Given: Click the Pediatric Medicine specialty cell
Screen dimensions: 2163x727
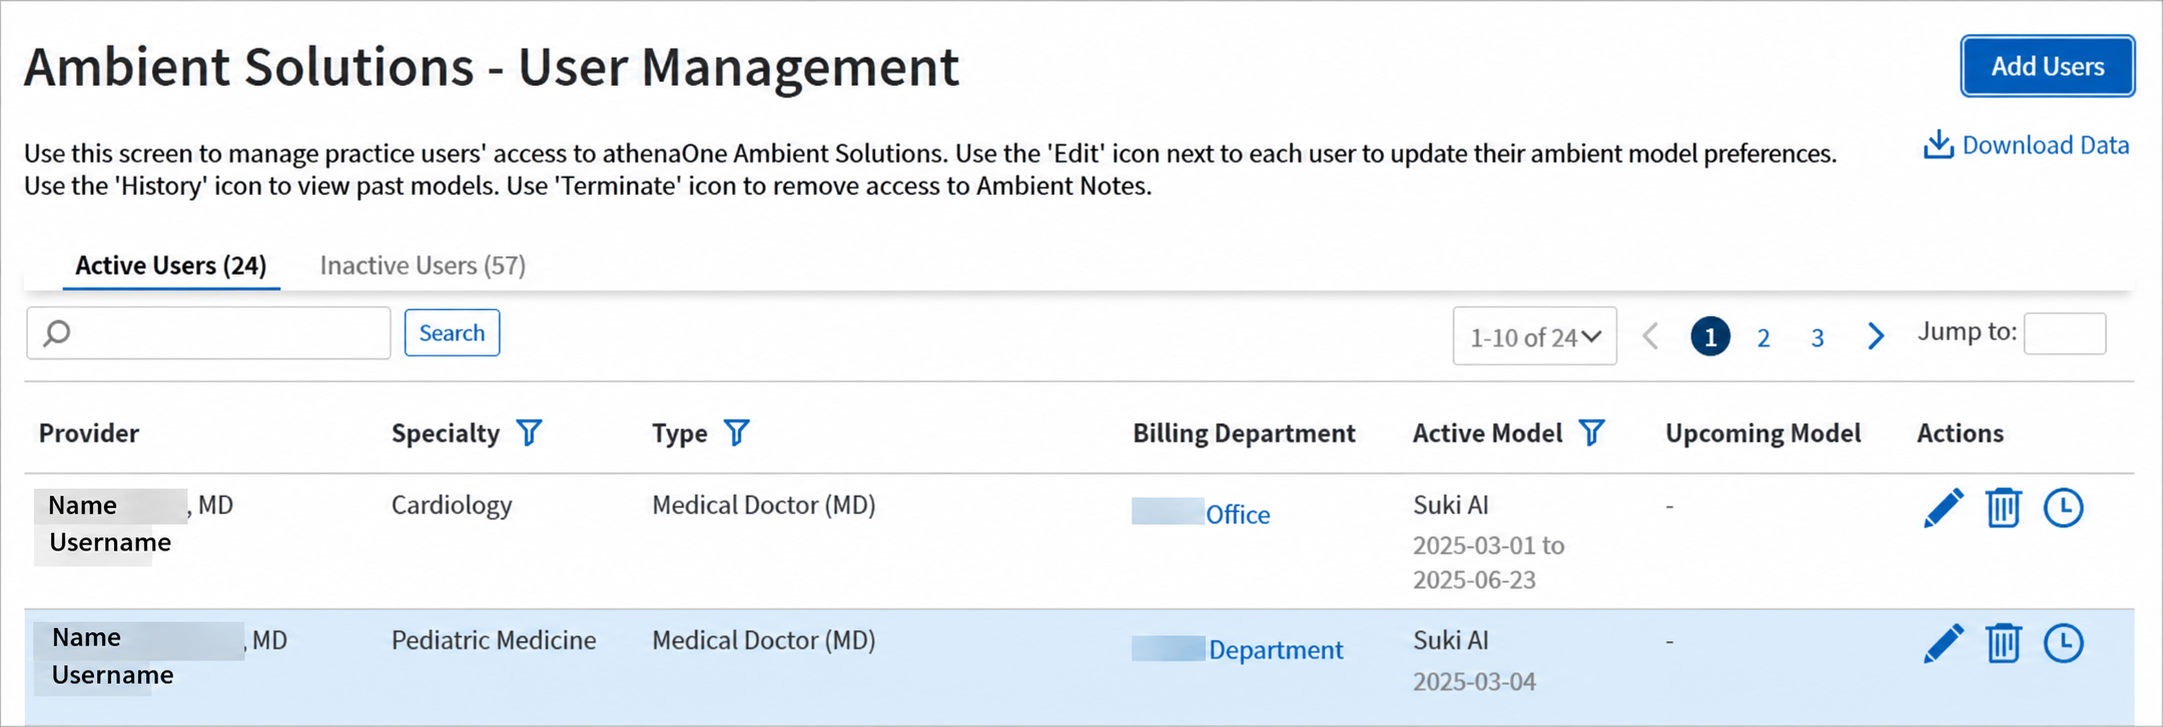Looking at the screenshot, I should 493,640.
